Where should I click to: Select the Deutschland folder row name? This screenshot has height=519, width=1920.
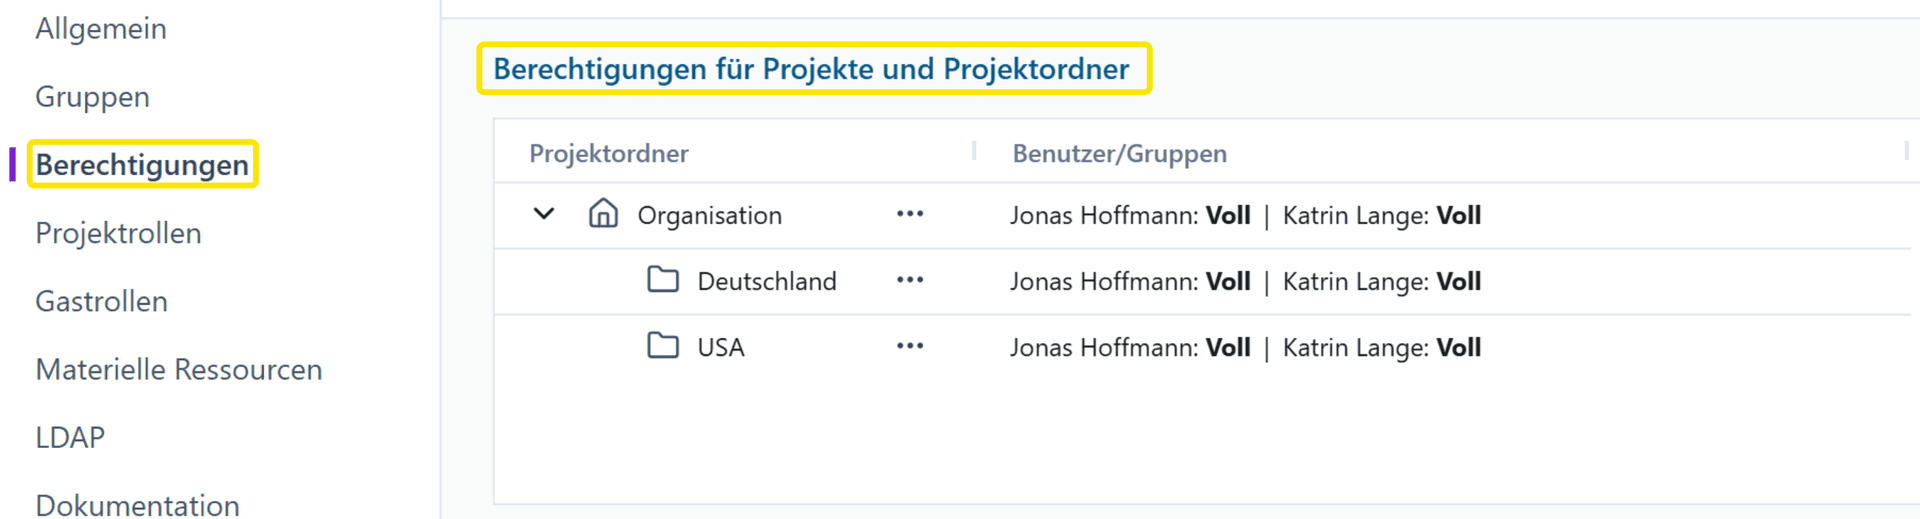tap(766, 281)
